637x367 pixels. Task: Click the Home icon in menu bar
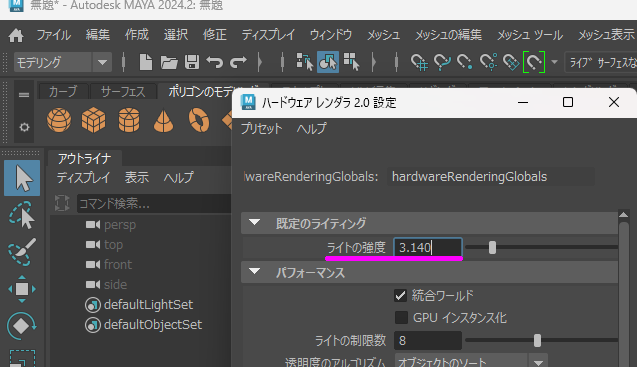tap(16, 35)
